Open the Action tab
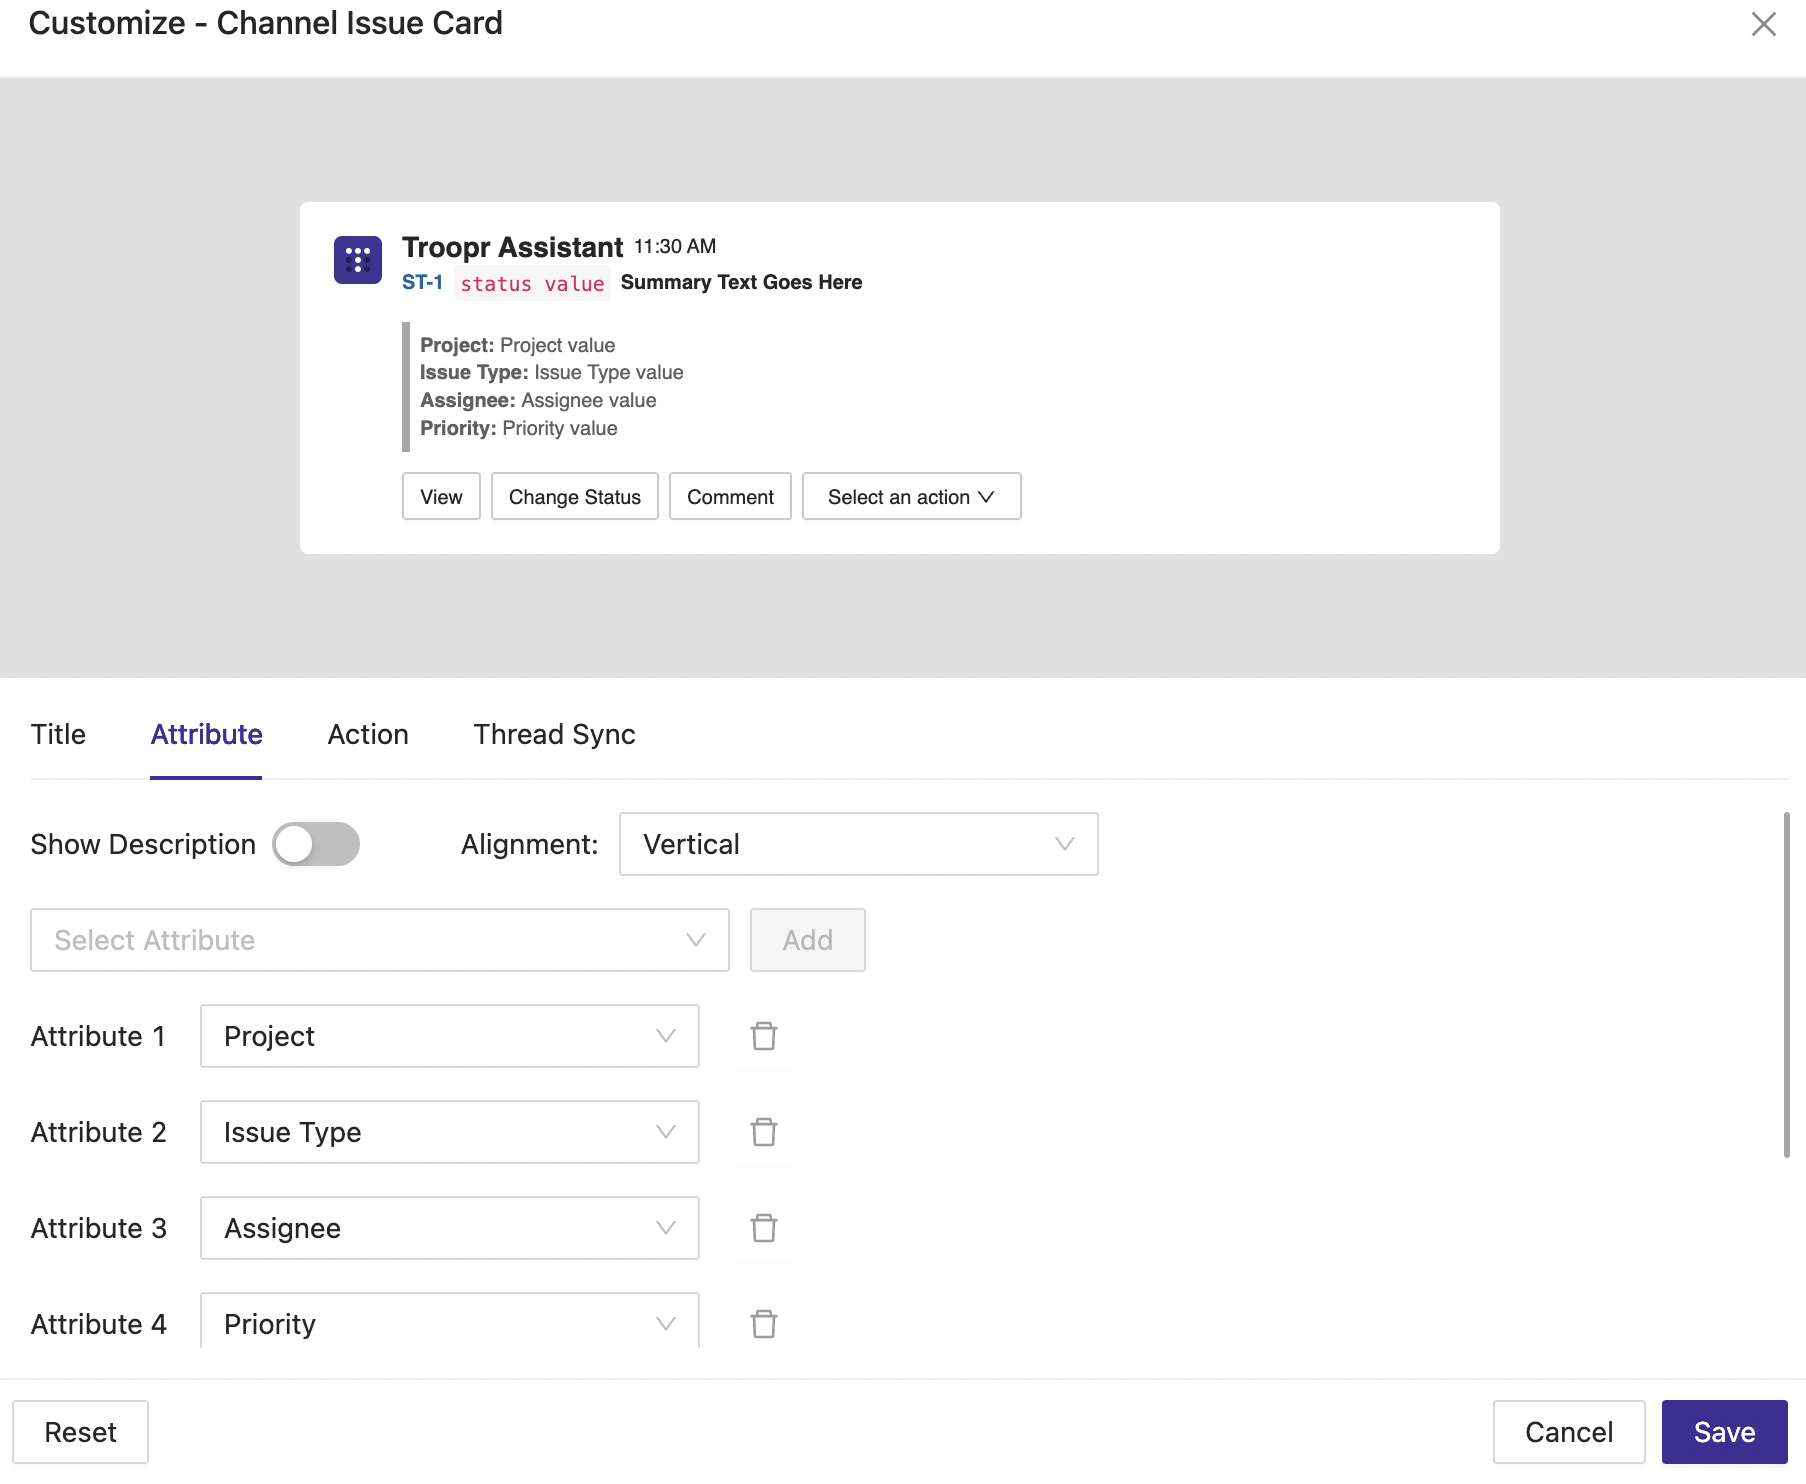Image resolution: width=1806 pixels, height=1484 pixels. pos(368,734)
